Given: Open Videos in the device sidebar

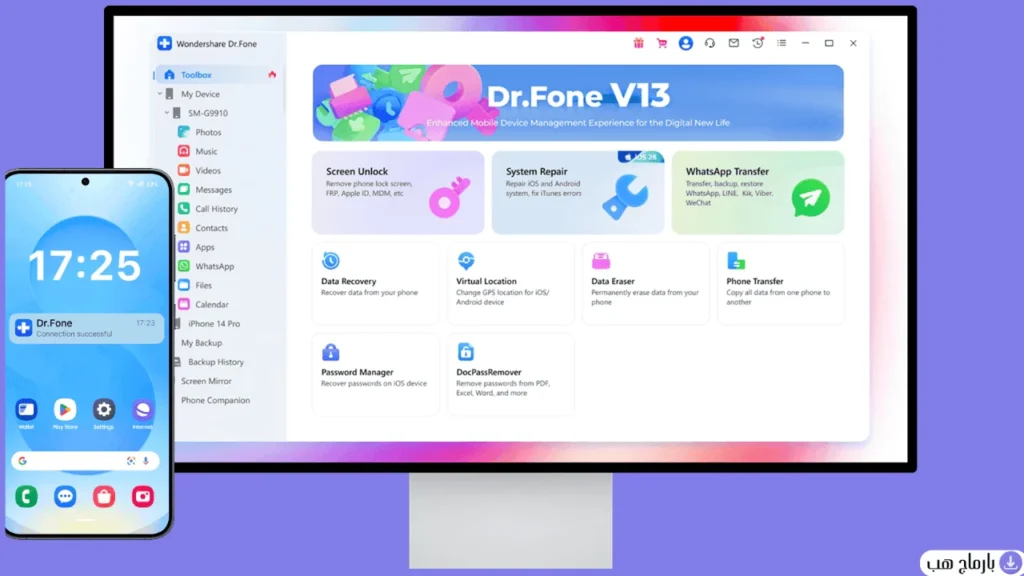Looking at the screenshot, I should (x=208, y=170).
